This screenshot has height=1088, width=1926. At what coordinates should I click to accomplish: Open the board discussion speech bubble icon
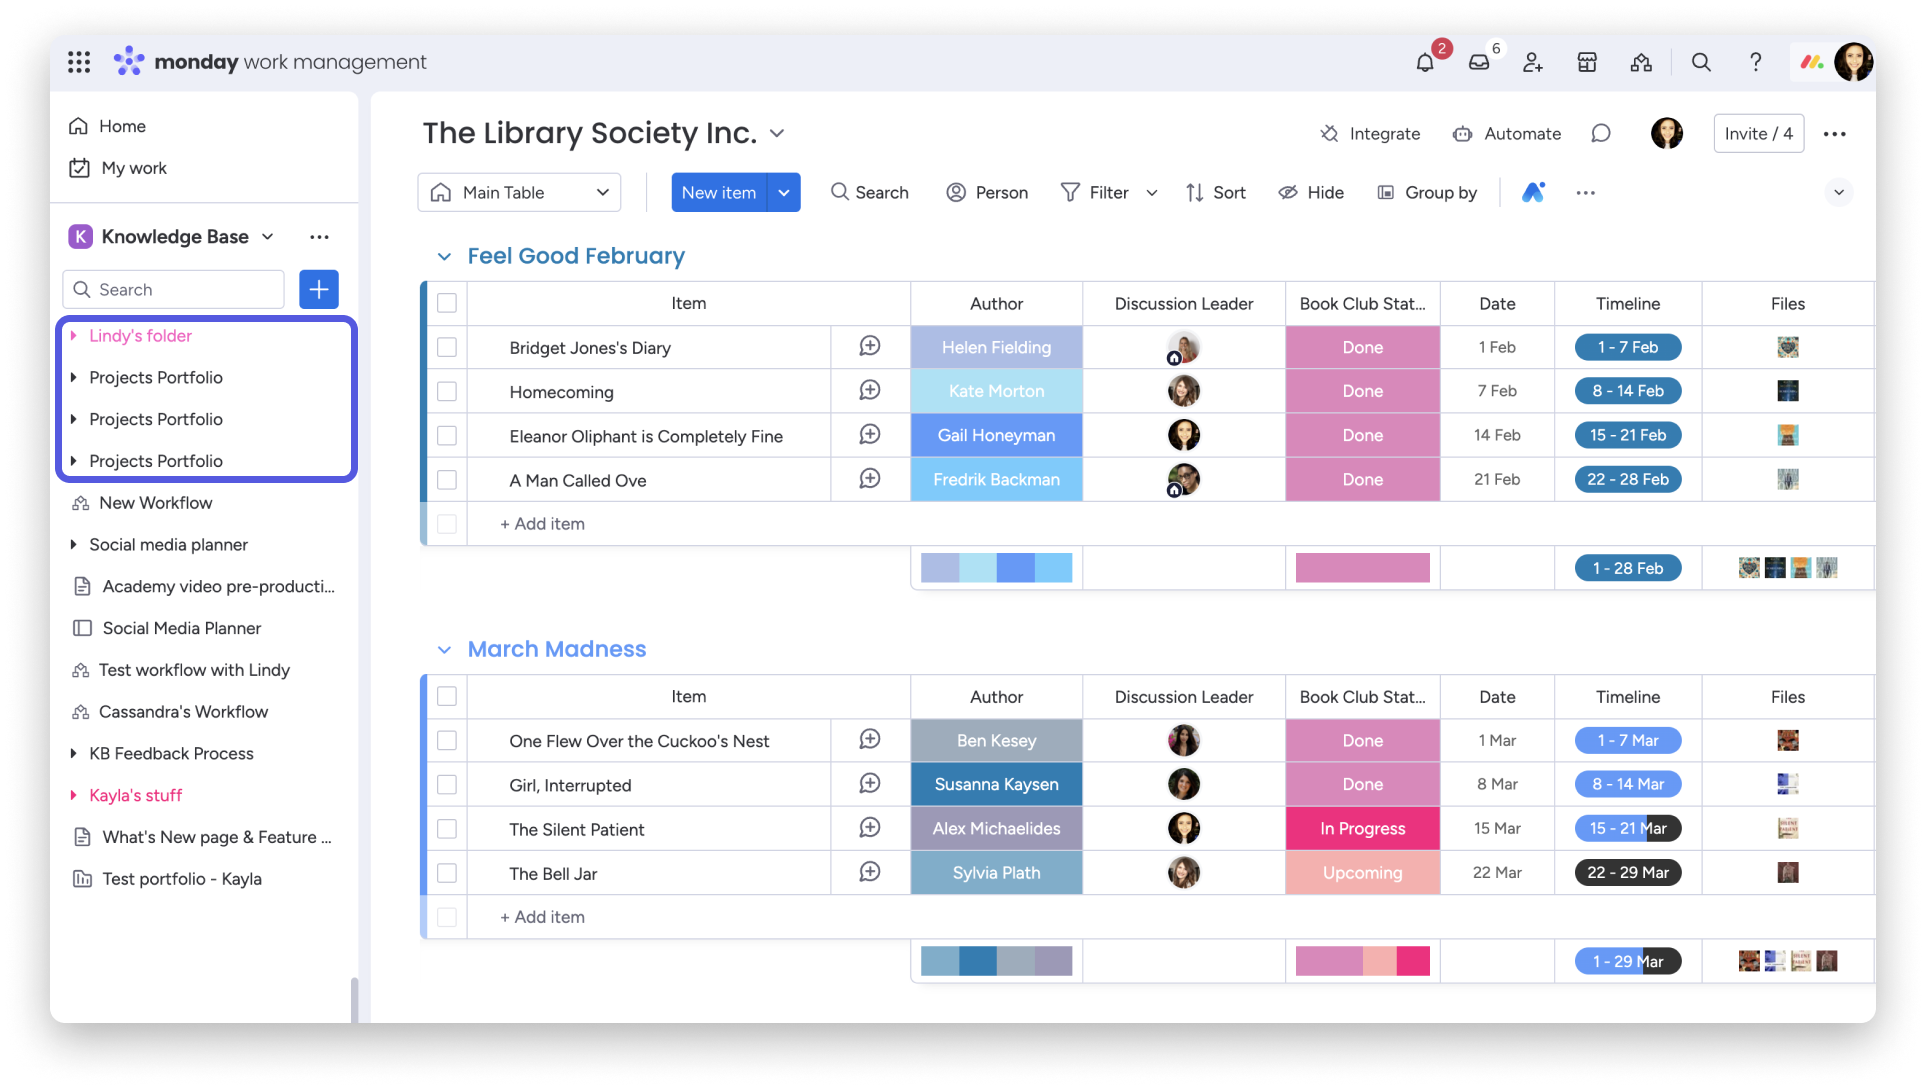pos(1601,133)
